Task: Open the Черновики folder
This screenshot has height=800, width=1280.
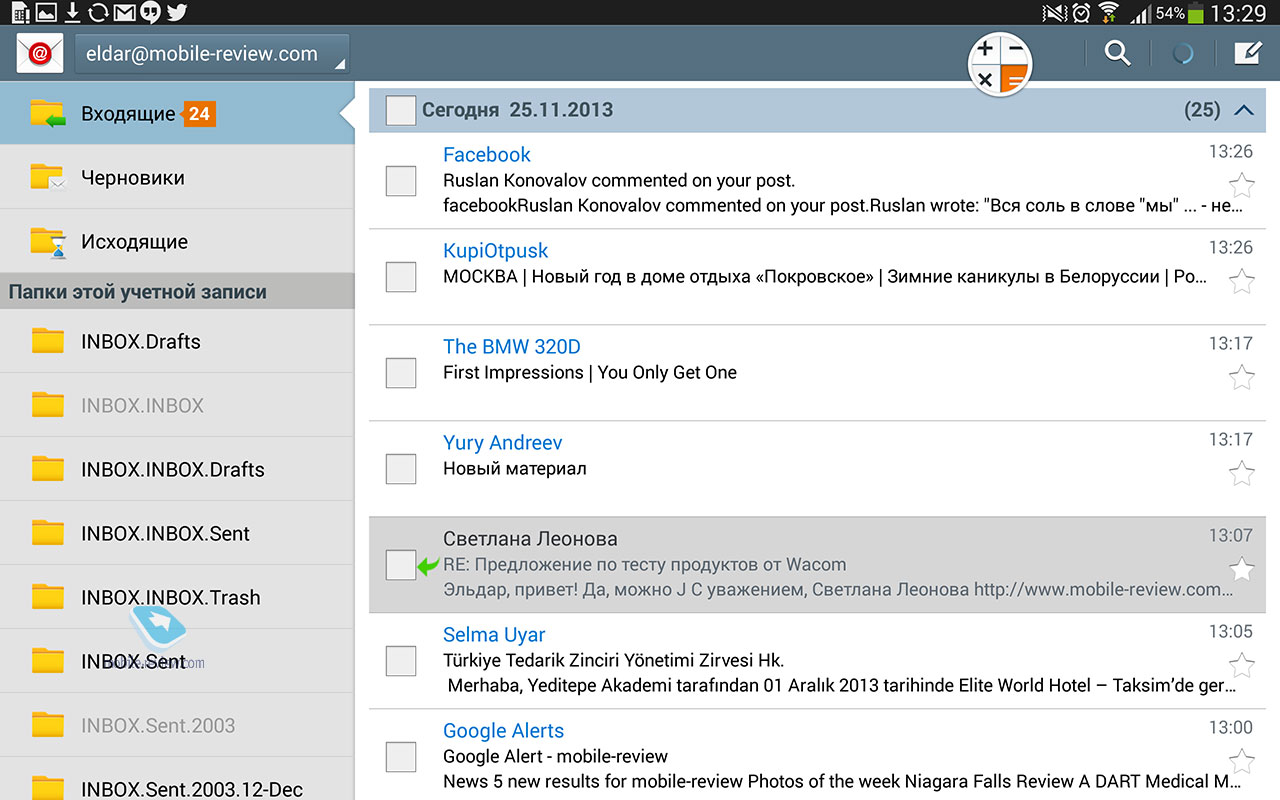Action: coord(177,177)
